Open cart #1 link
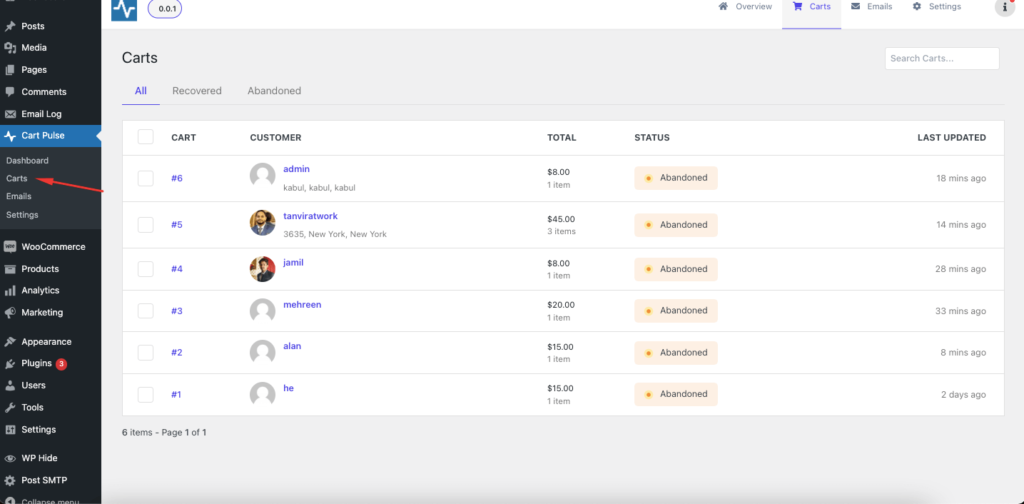The width and height of the screenshot is (1024, 504). click(x=176, y=394)
